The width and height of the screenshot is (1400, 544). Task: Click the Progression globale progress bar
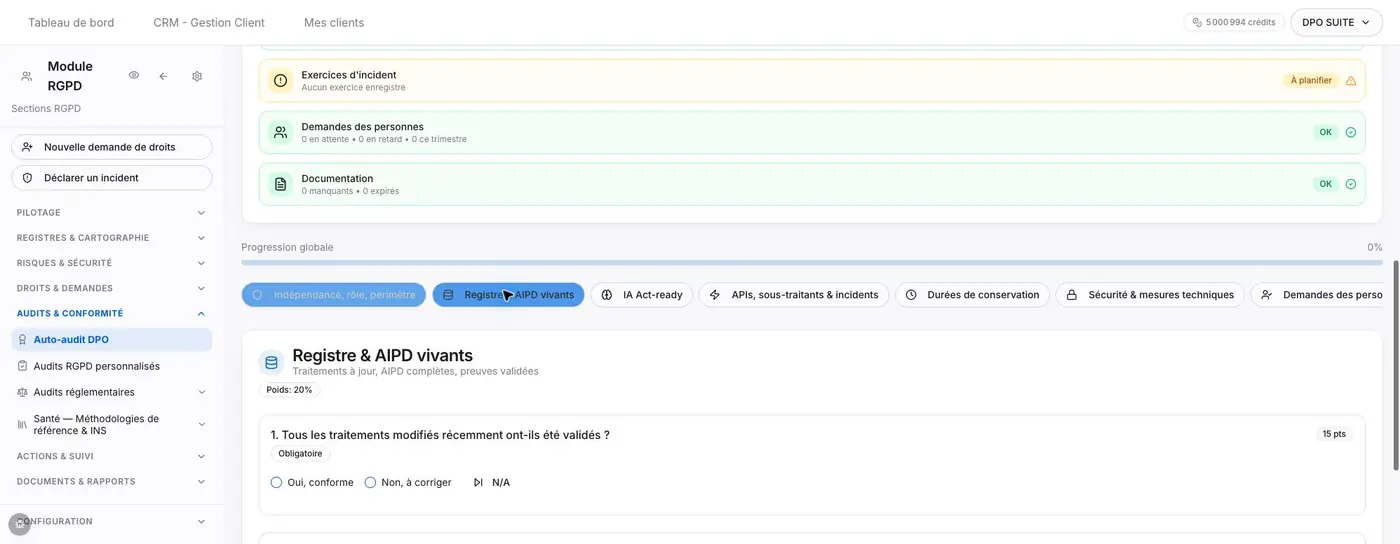812,263
